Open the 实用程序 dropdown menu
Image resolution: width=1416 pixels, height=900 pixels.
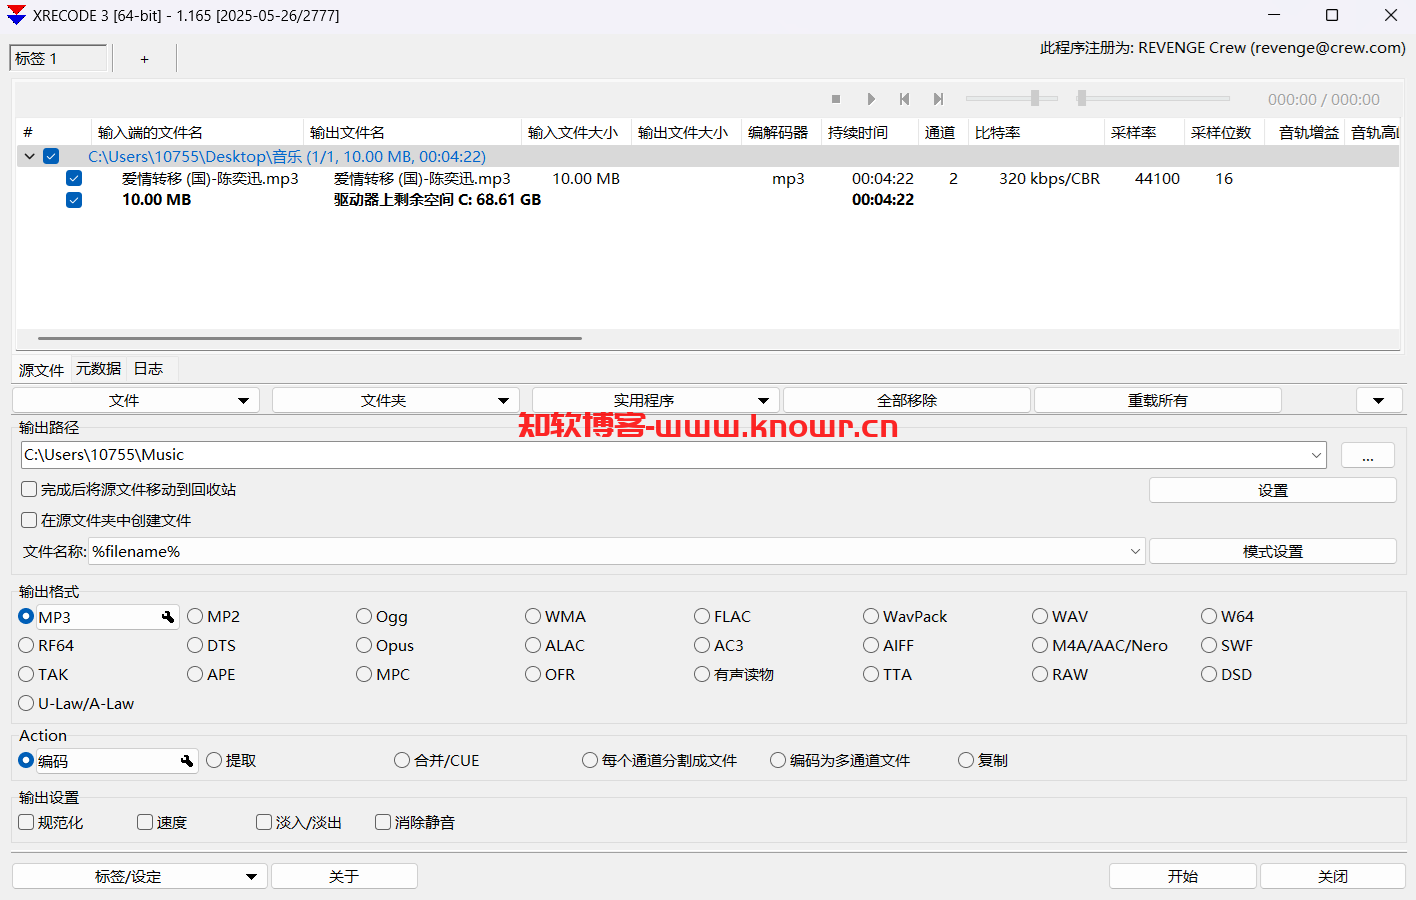pos(656,400)
